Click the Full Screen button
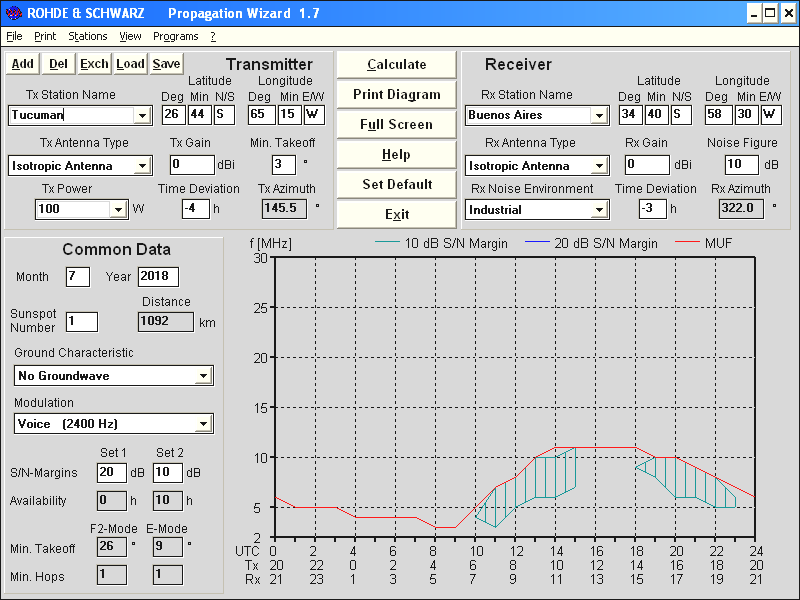This screenshot has height=600, width=800. (x=396, y=124)
